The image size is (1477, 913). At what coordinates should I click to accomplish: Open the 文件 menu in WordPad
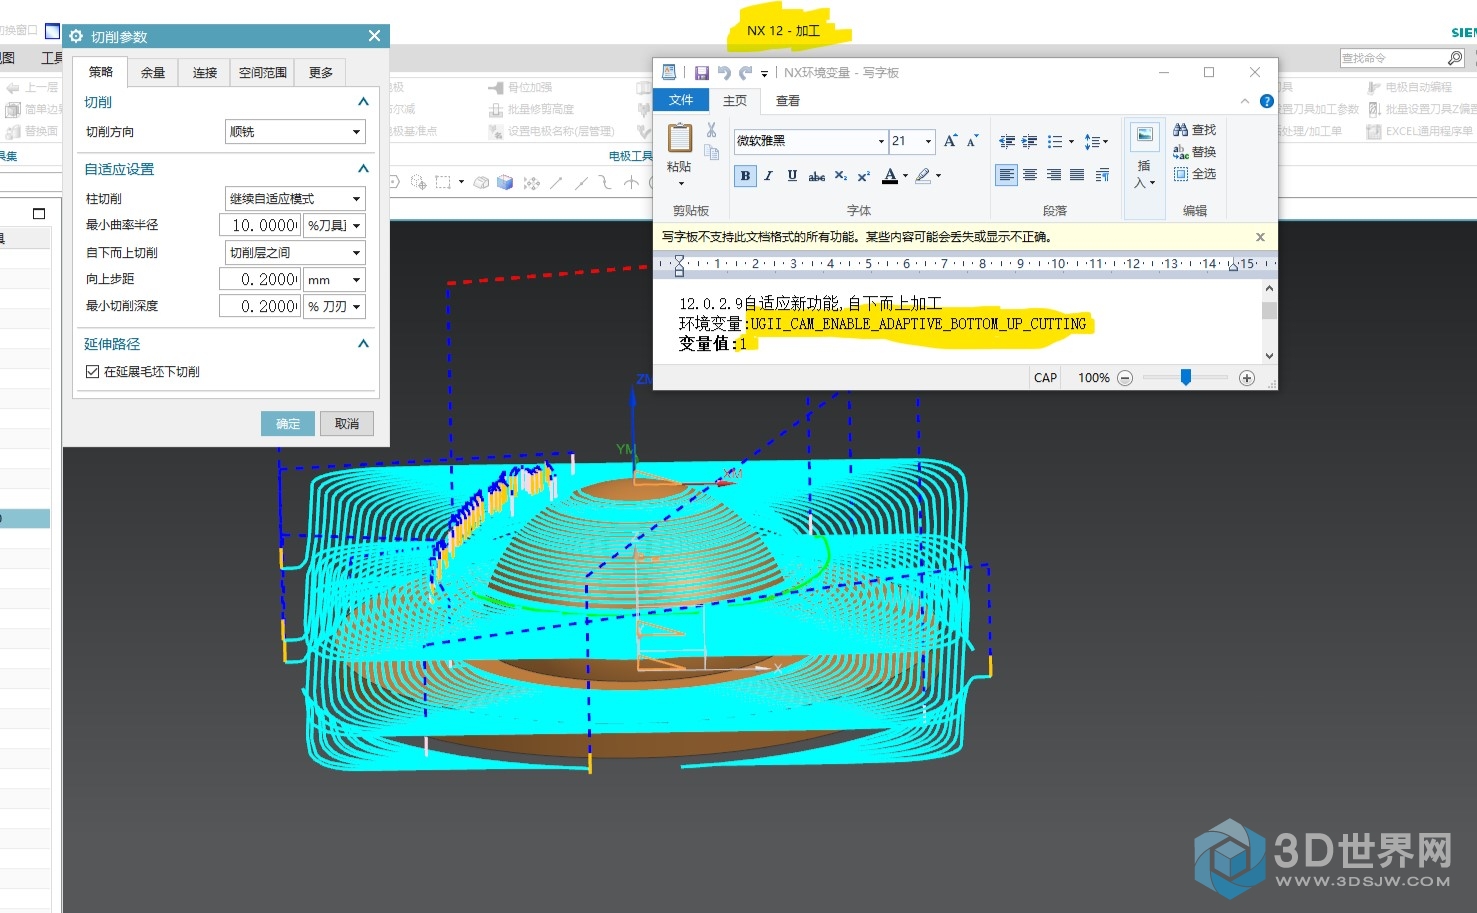click(681, 100)
